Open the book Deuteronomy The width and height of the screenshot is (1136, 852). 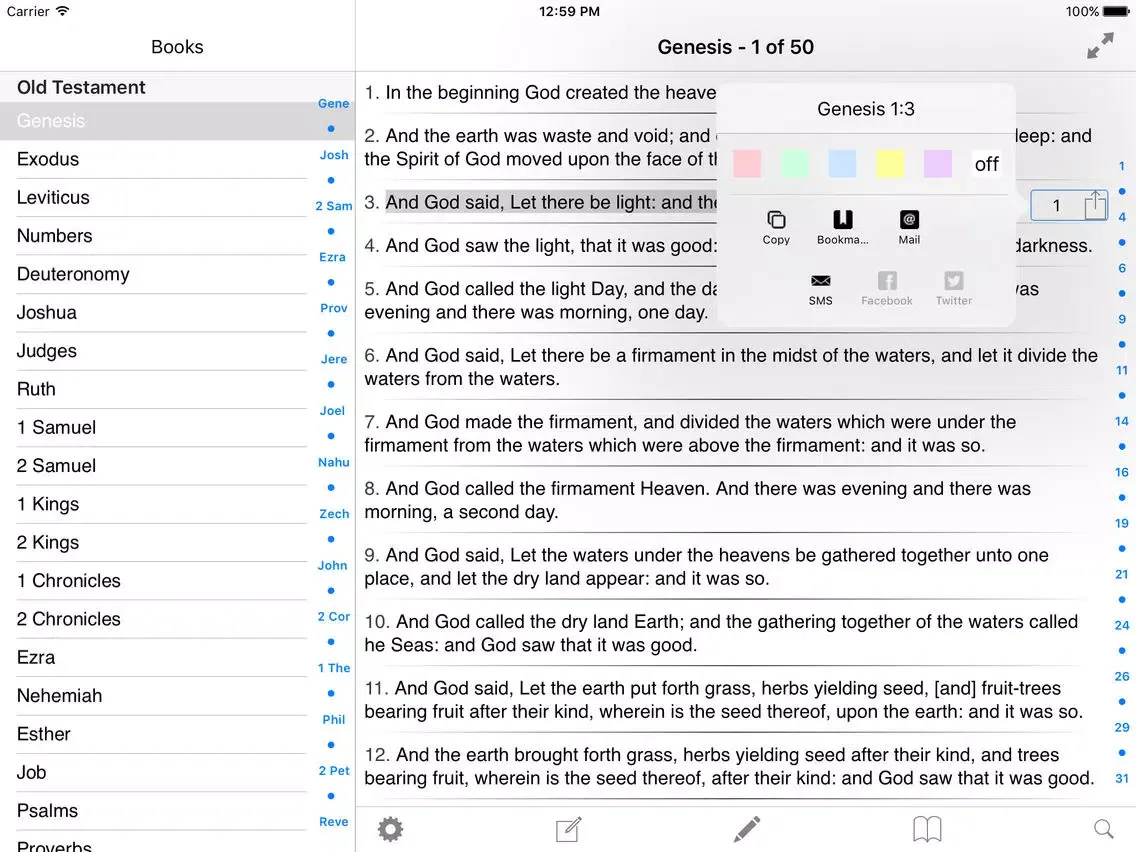point(154,275)
